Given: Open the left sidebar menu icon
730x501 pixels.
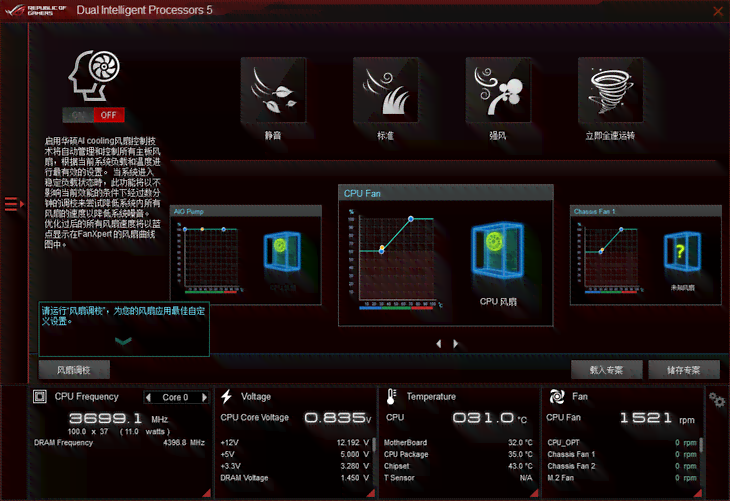Looking at the screenshot, I should click(x=14, y=204).
